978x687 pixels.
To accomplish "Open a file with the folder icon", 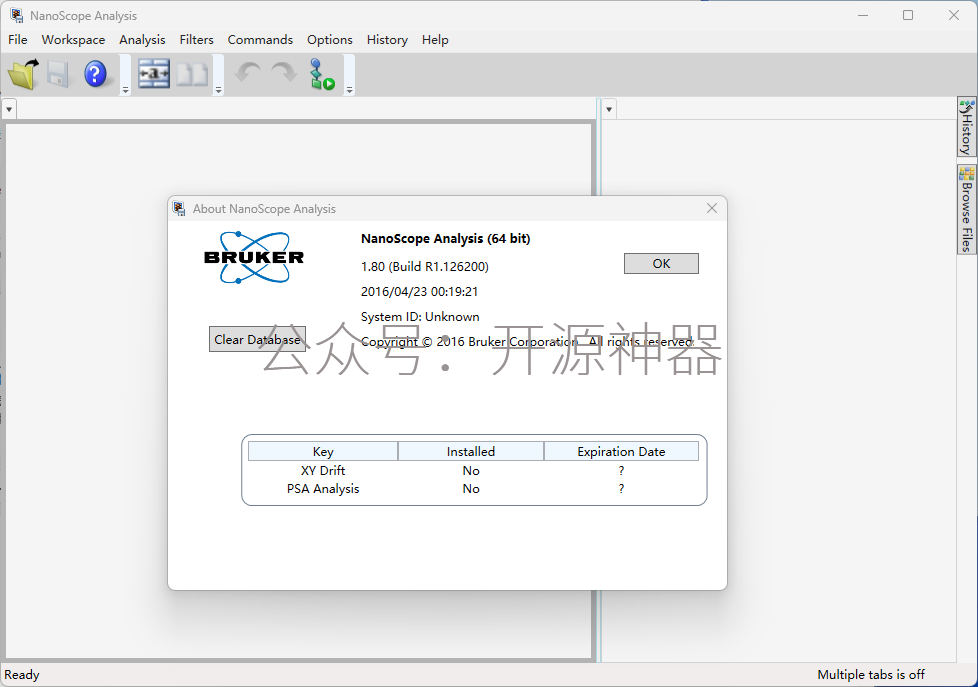I will [x=23, y=74].
